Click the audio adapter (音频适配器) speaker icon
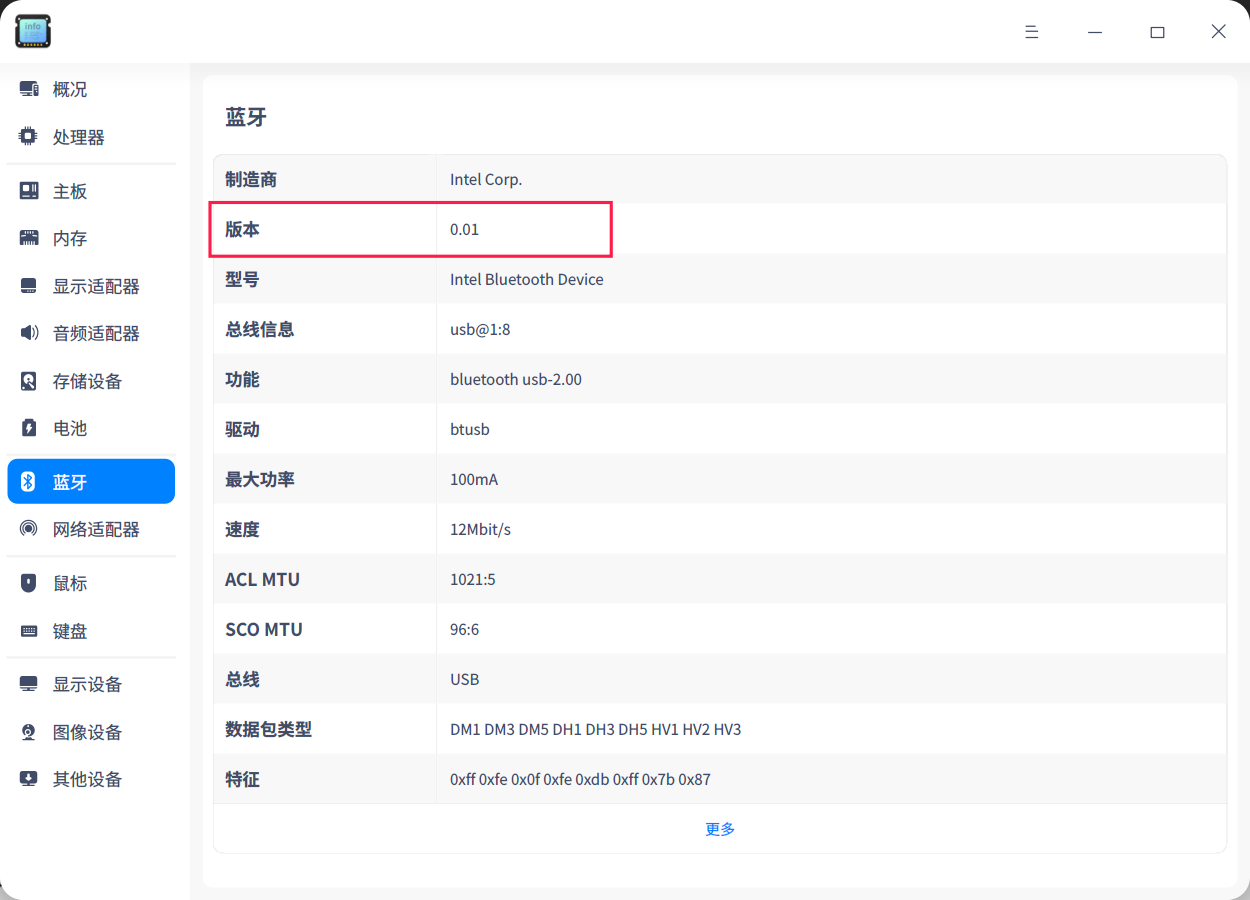 (x=28, y=333)
